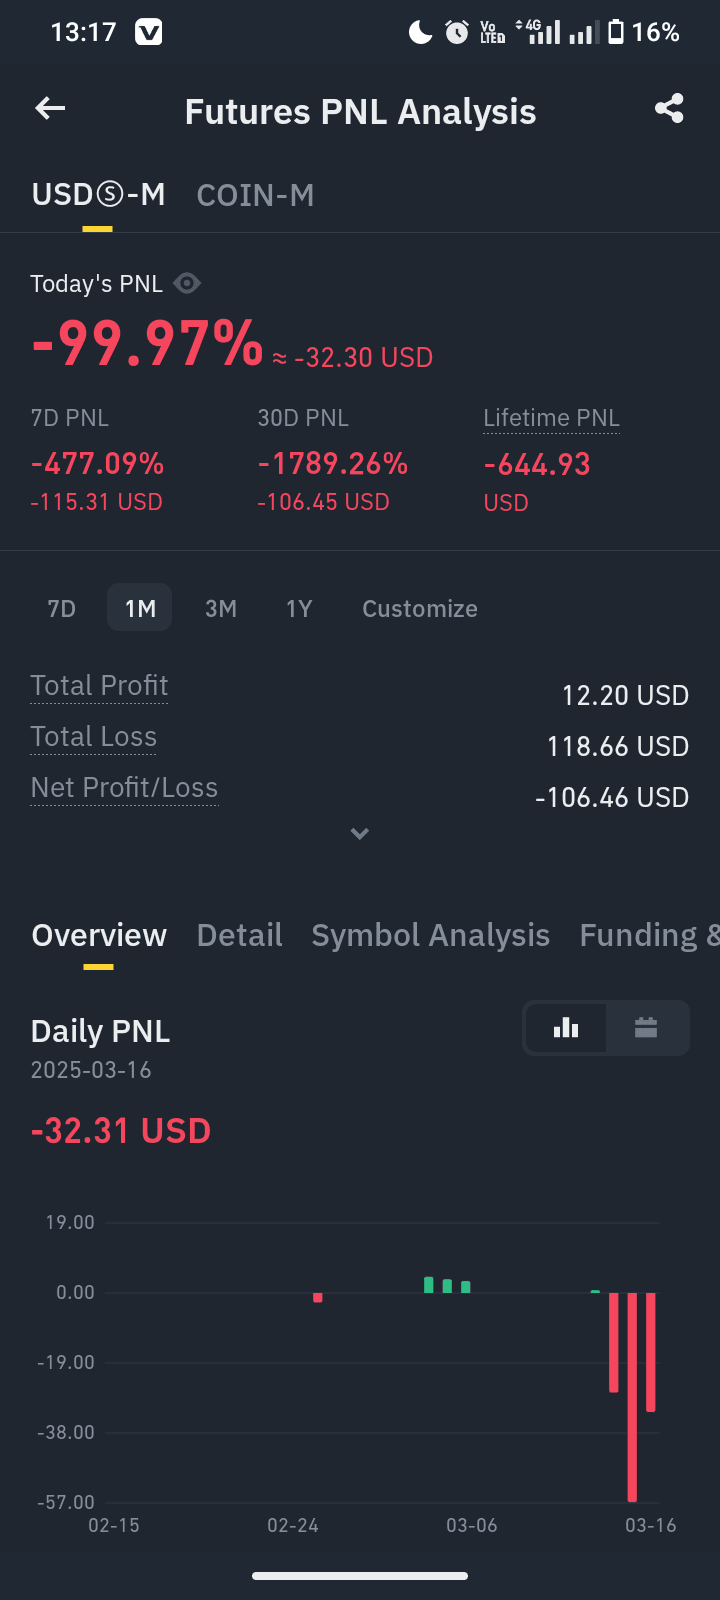Open the Funding tab
Viewport: 720px width, 1600px height.
[x=649, y=935]
